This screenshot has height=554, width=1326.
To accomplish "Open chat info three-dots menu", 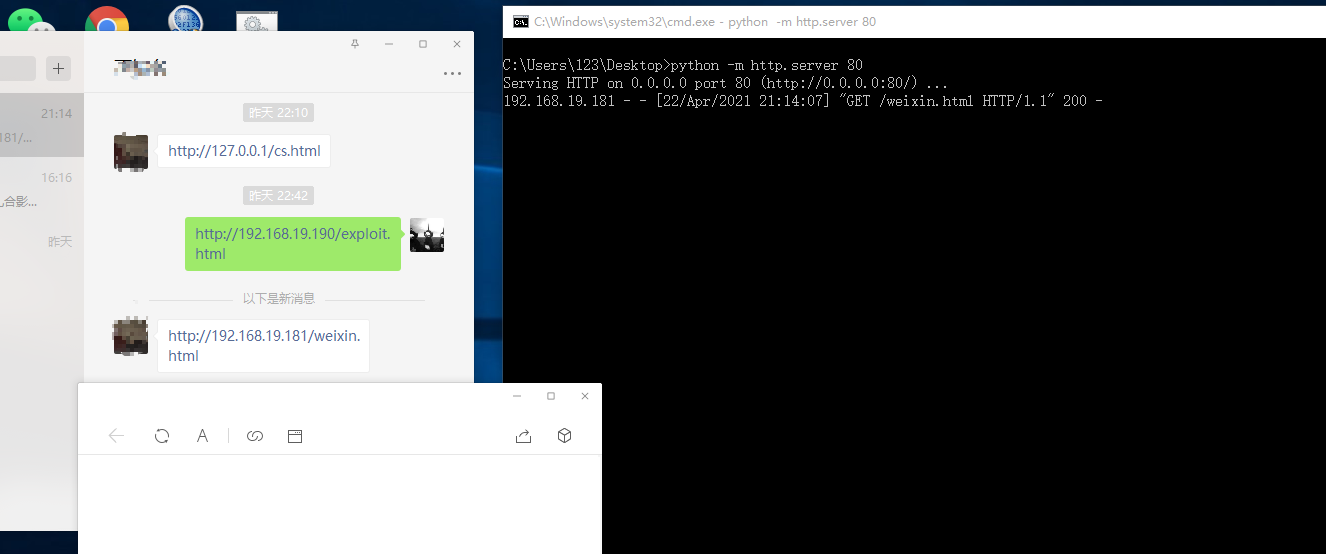I will pyautogui.click(x=452, y=73).
